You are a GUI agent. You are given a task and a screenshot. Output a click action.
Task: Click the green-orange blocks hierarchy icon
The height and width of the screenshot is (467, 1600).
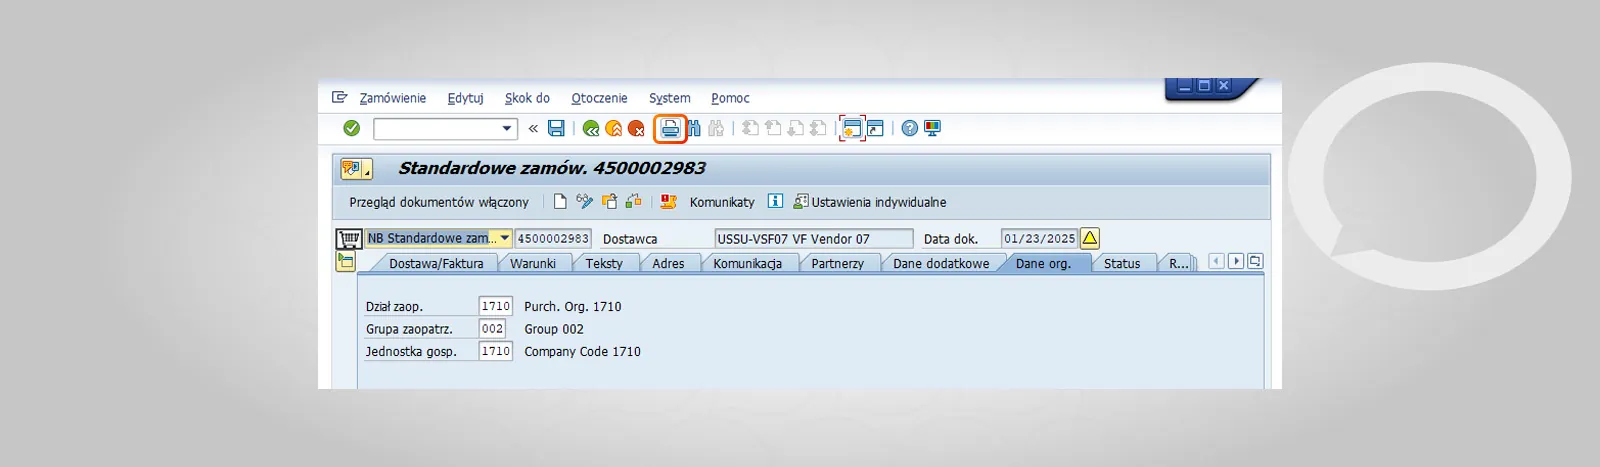click(x=633, y=201)
